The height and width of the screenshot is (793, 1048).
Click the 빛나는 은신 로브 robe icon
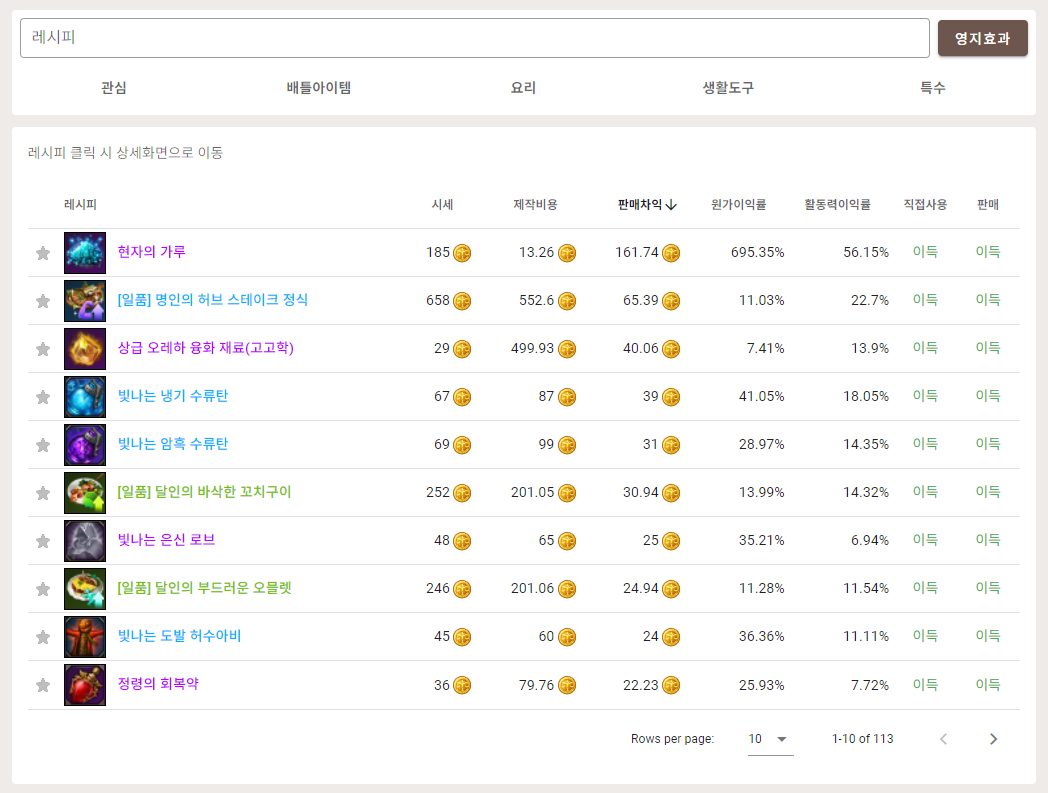[85, 540]
